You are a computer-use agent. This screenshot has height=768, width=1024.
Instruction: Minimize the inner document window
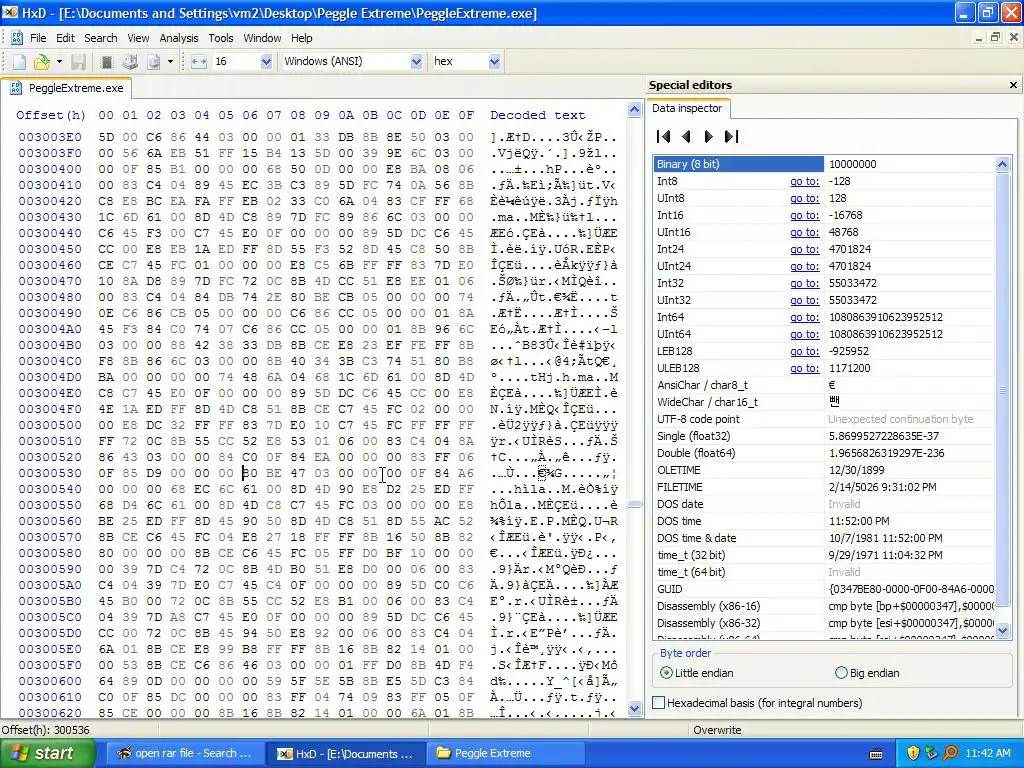978,37
